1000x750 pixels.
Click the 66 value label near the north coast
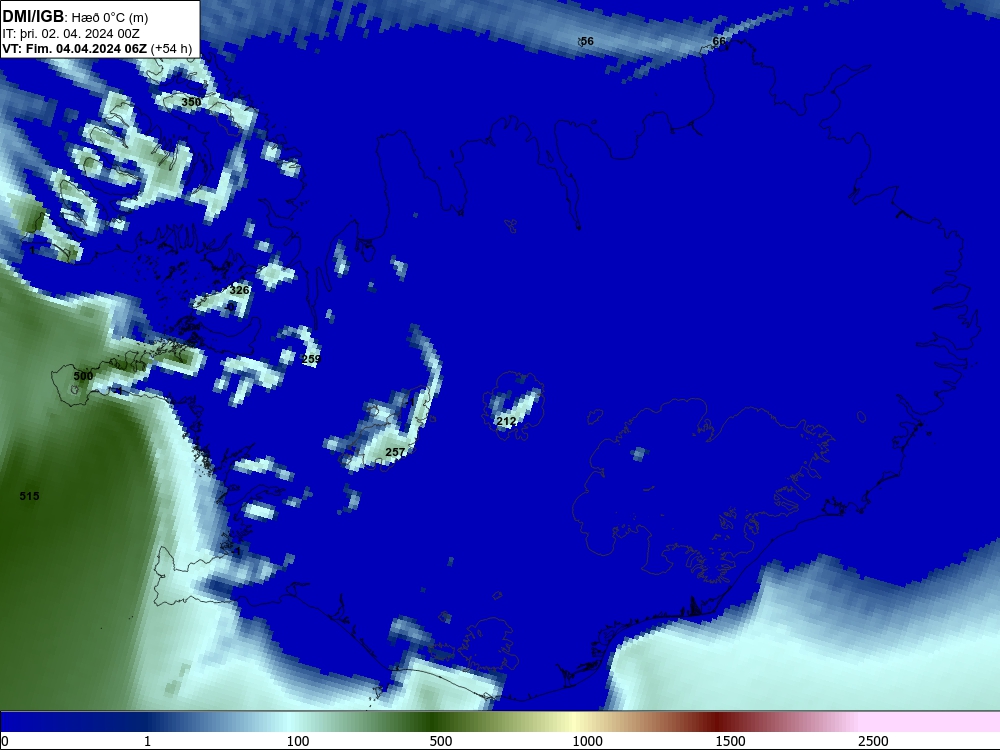[719, 41]
